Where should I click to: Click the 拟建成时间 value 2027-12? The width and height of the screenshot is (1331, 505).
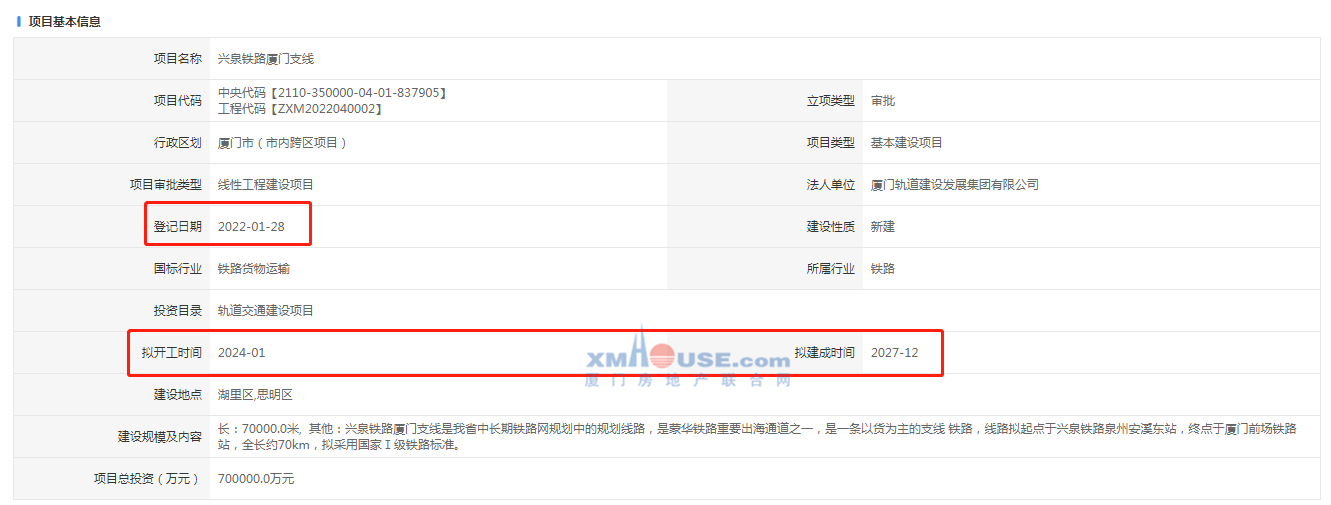[894, 353]
